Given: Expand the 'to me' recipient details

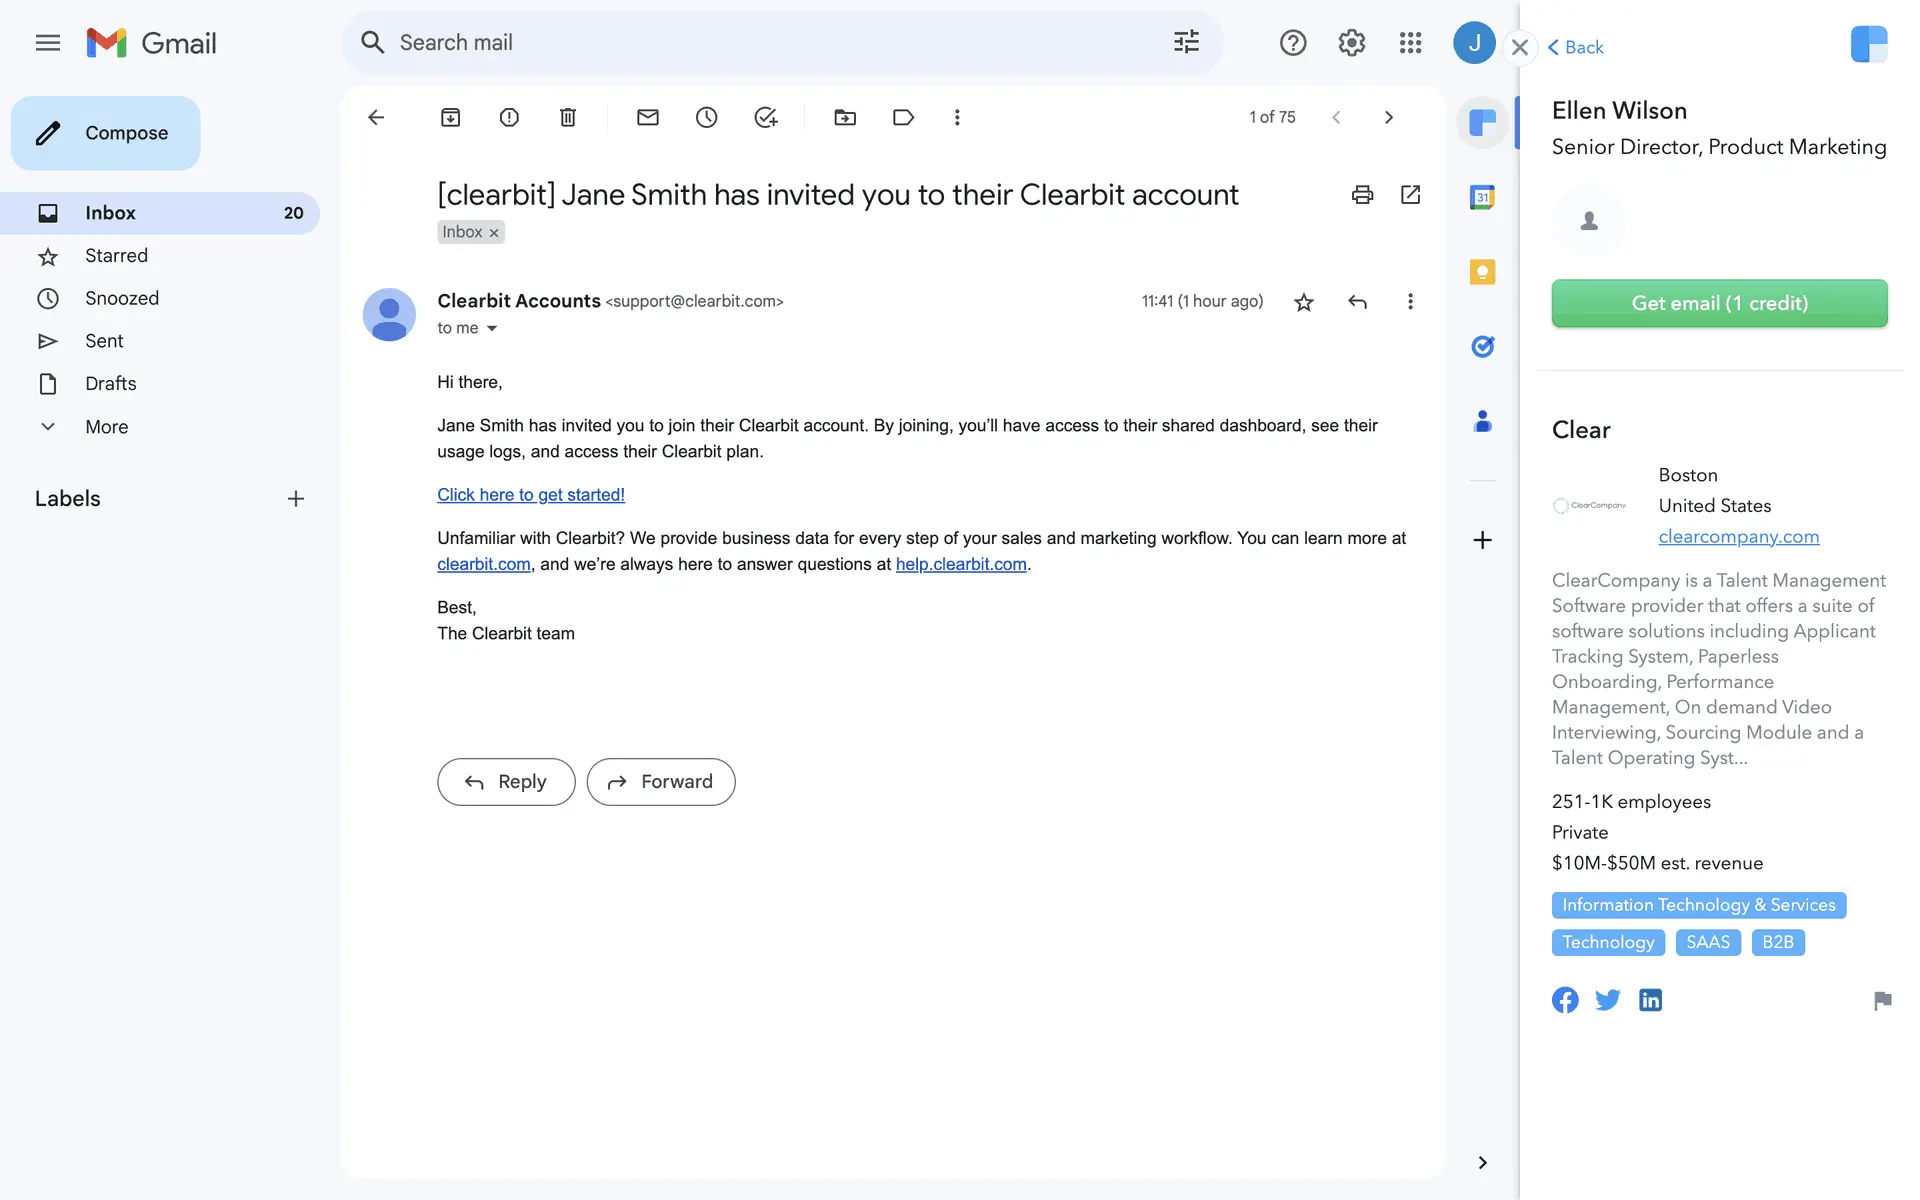Looking at the screenshot, I should tap(491, 329).
